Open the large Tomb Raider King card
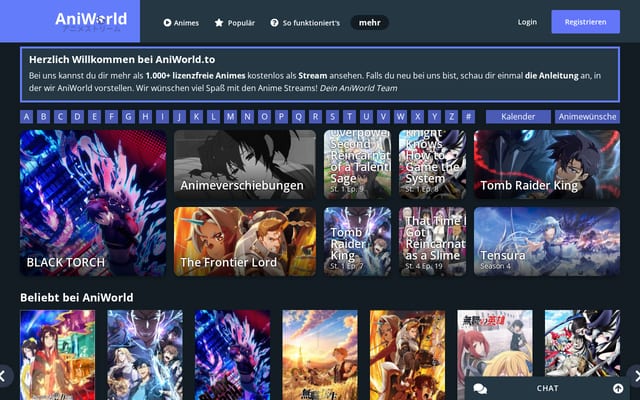 click(547, 164)
